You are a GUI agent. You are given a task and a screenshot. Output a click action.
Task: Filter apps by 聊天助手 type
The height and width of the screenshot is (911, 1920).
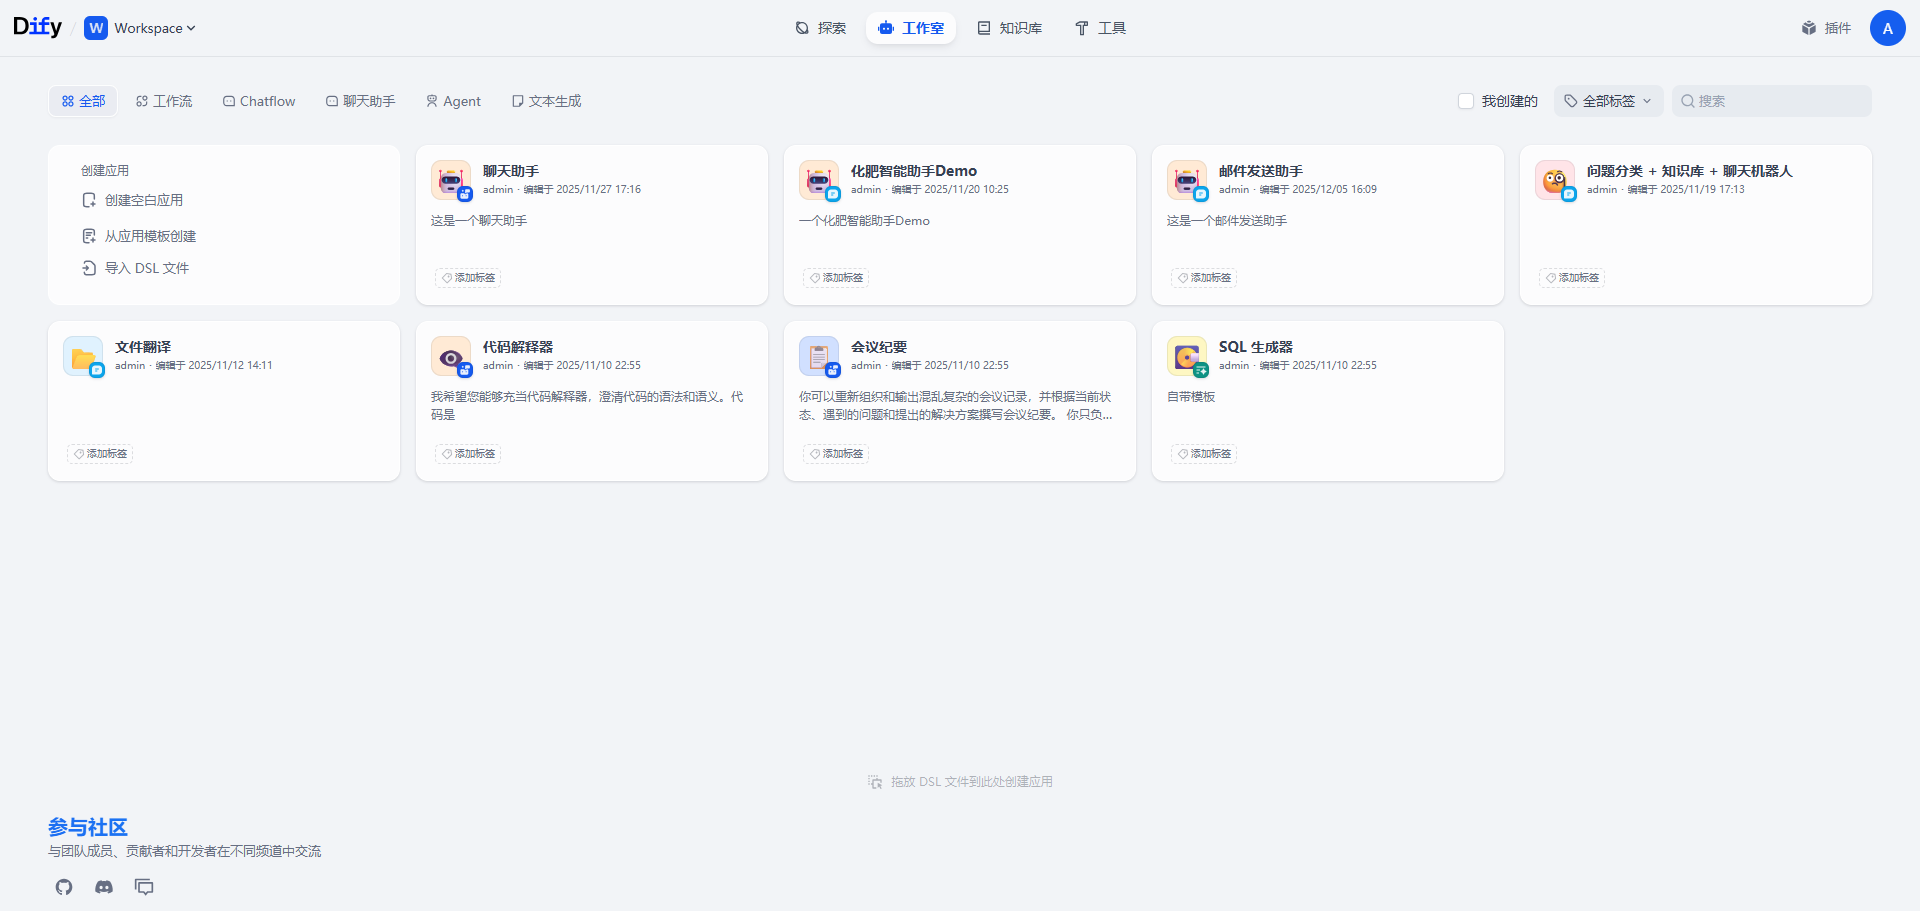tap(360, 101)
